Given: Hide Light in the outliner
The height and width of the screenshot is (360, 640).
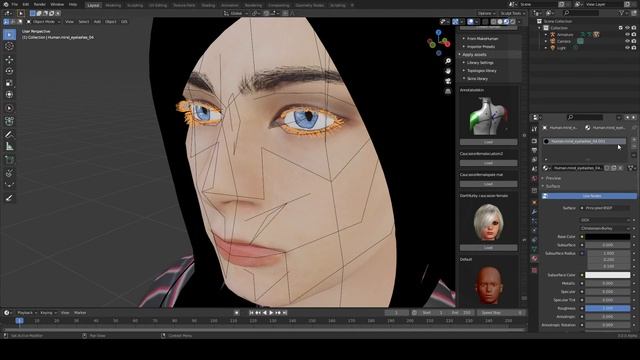Looking at the screenshot, I should pos(627,48).
